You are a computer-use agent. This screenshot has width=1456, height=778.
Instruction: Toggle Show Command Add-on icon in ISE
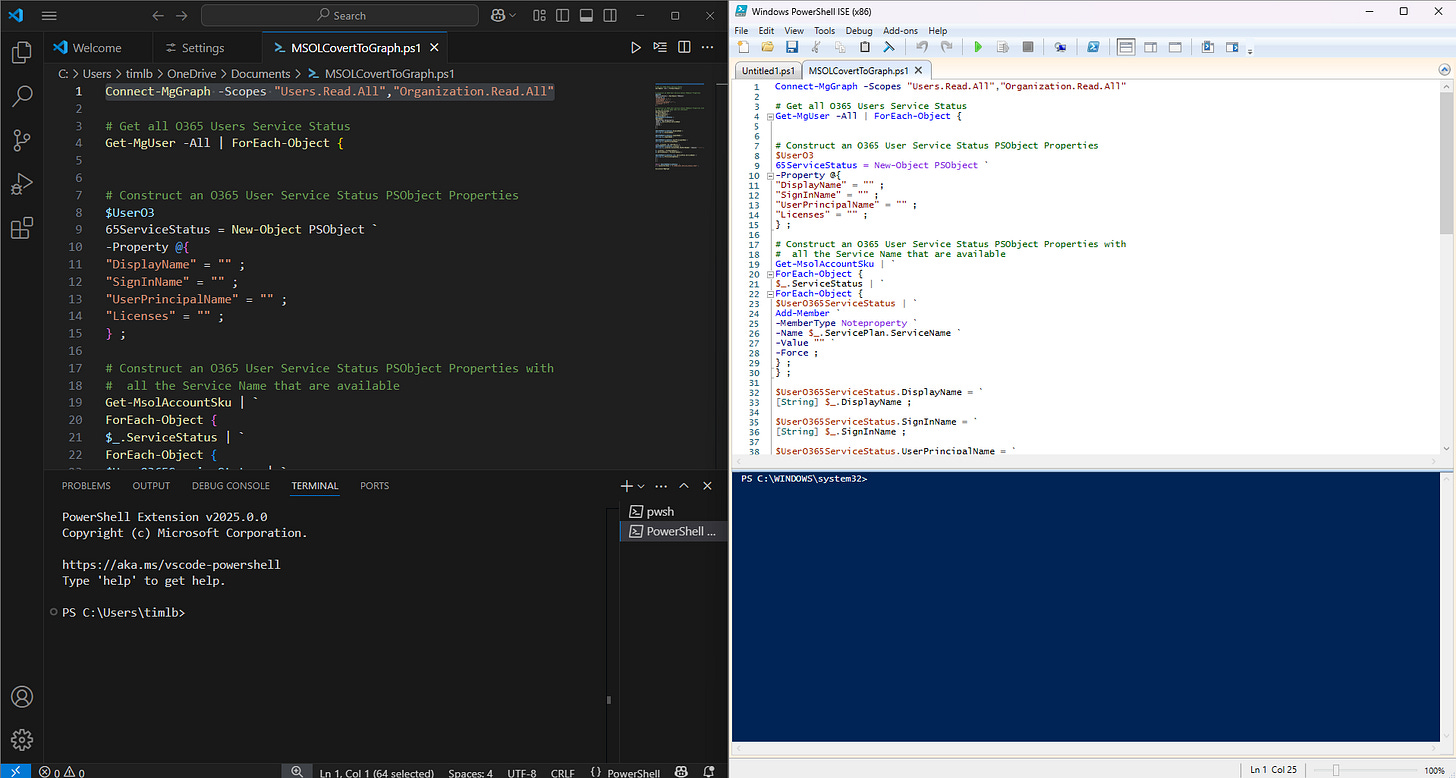pos(1232,47)
